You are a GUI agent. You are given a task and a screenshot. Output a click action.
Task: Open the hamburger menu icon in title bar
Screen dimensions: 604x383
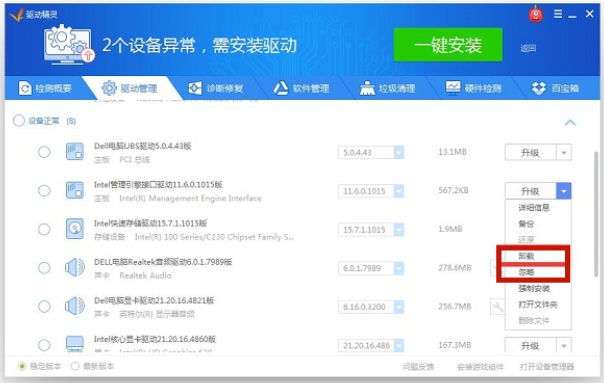[x=558, y=14]
